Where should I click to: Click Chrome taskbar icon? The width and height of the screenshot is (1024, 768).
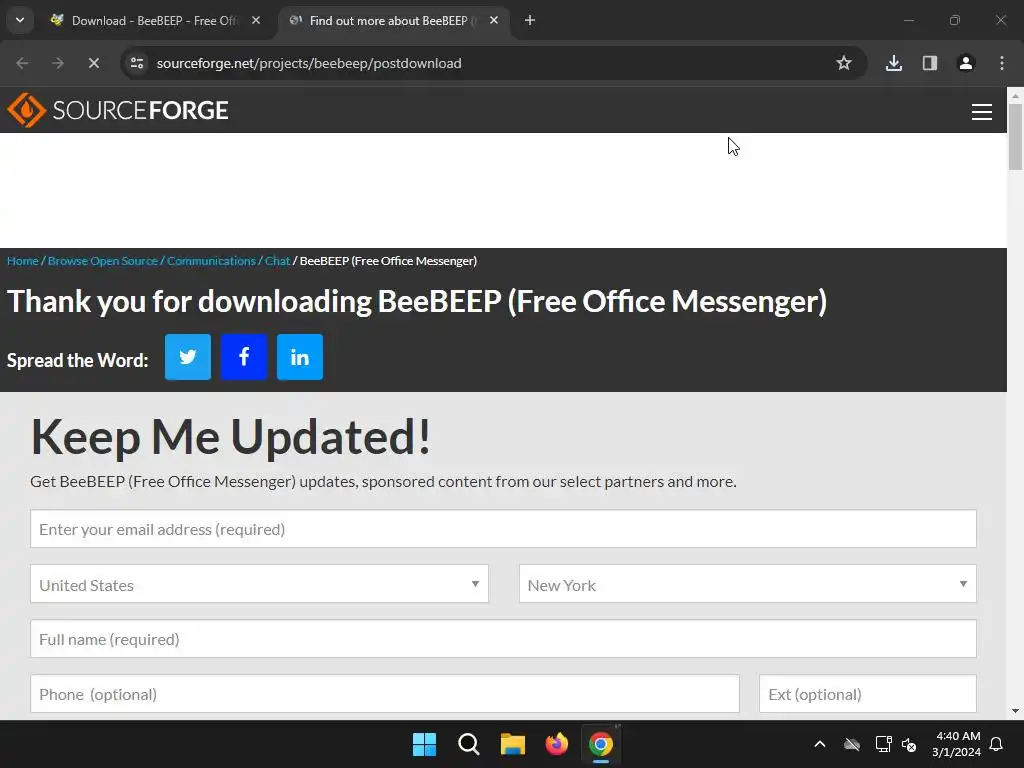(x=601, y=744)
